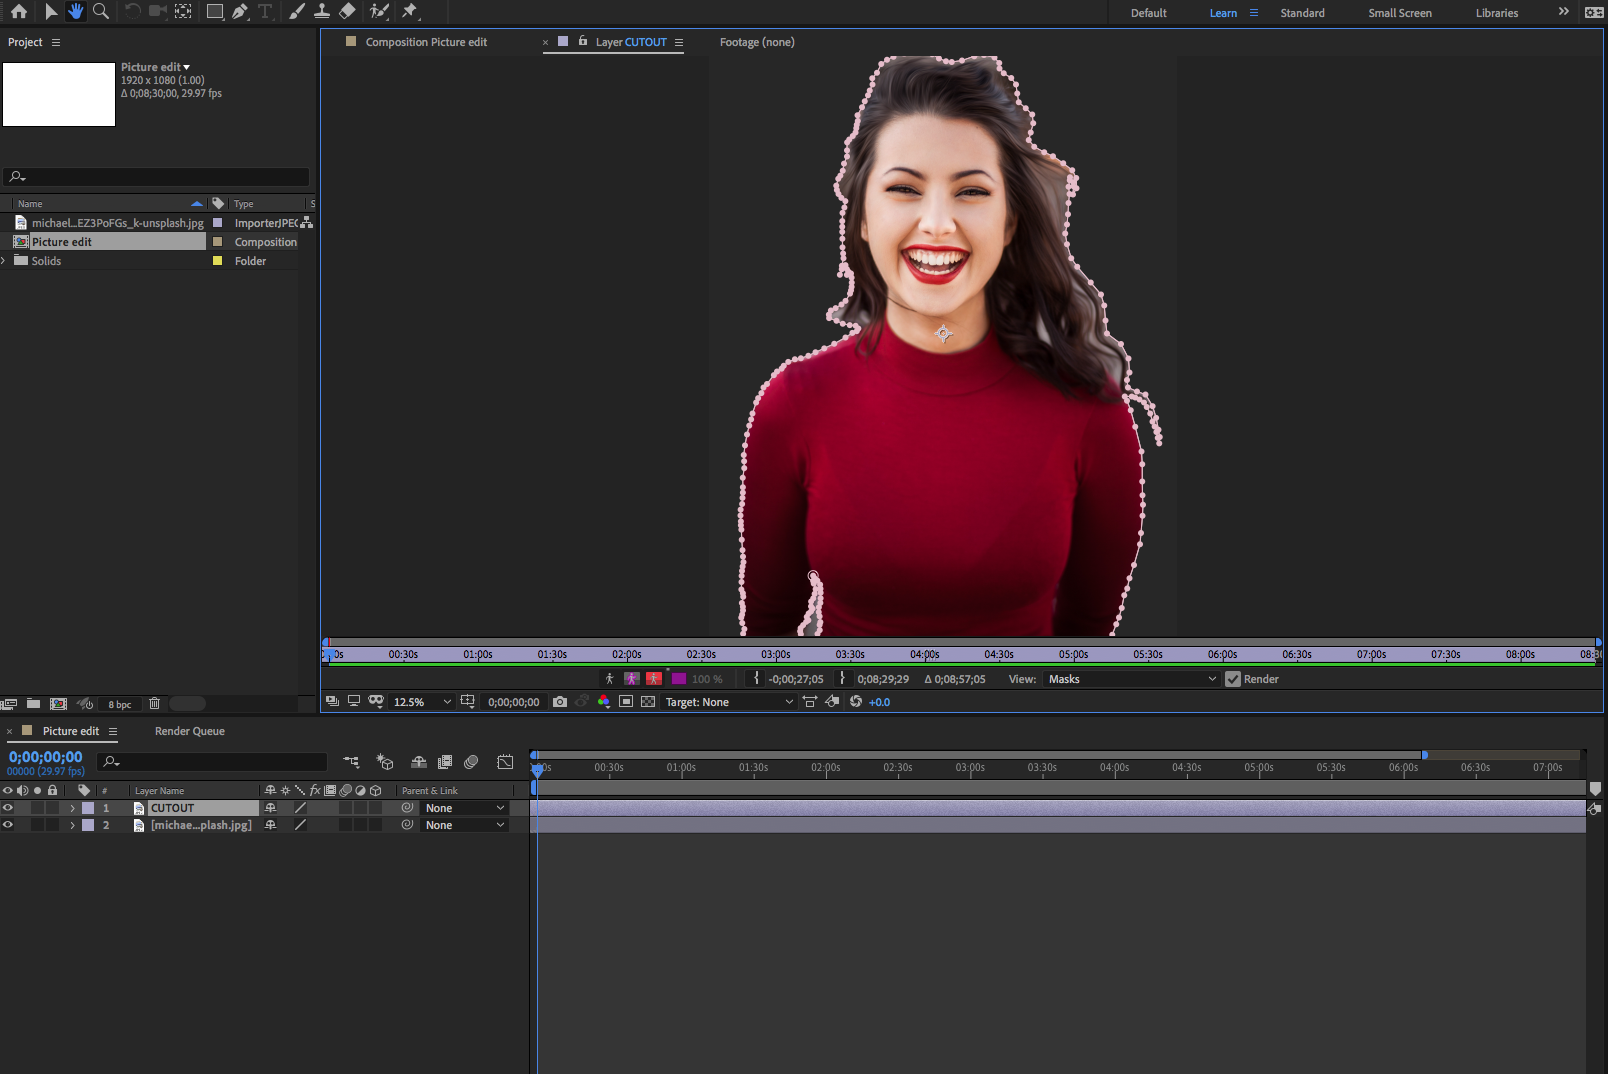The width and height of the screenshot is (1608, 1074).
Task: Create a new folder in Project panel
Action: 33,704
